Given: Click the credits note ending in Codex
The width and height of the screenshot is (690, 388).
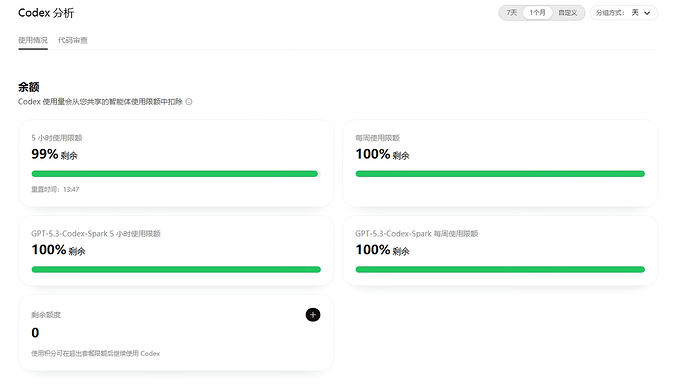Looking at the screenshot, I should pos(95,353).
